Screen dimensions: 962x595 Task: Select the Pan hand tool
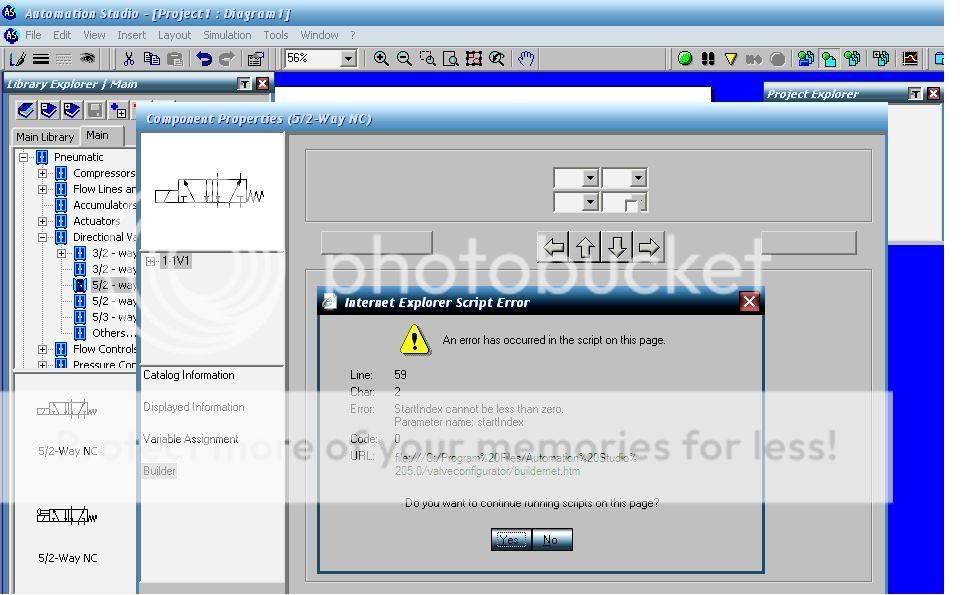click(x=526, y=59)
